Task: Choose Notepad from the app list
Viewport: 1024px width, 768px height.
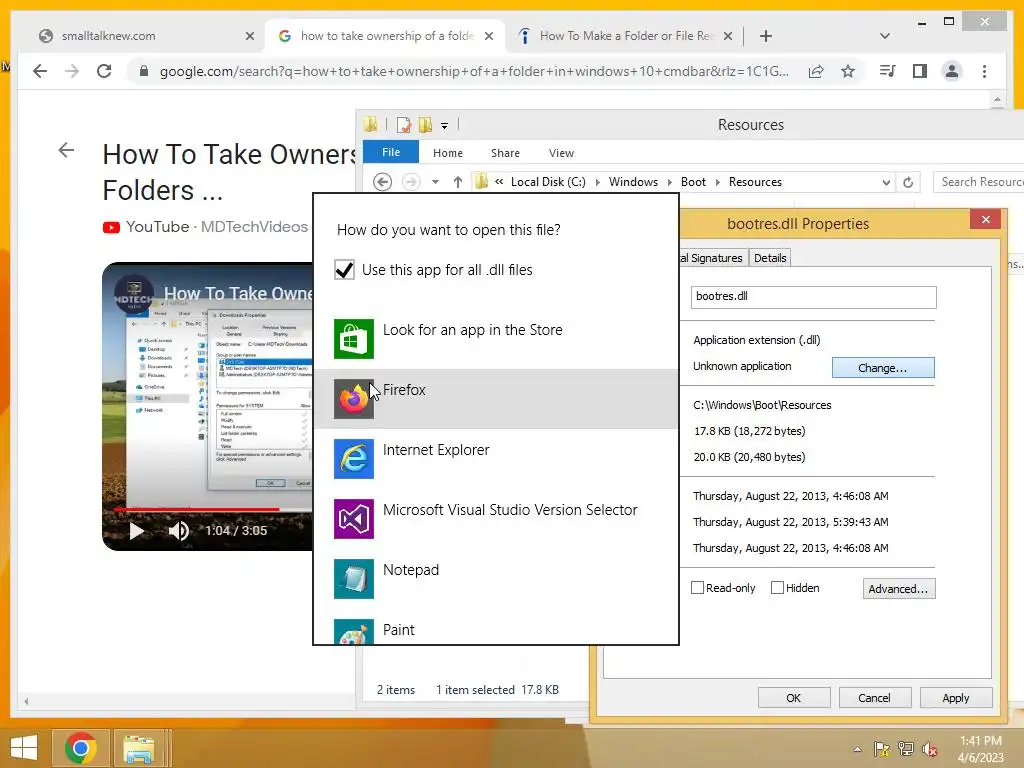Action: (x=496, y=579)
